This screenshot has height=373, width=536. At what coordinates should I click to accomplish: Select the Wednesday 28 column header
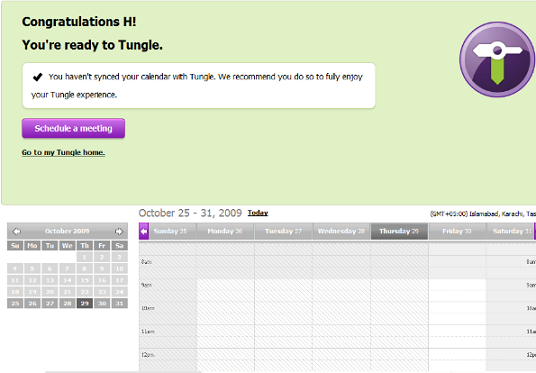point(341,231)
